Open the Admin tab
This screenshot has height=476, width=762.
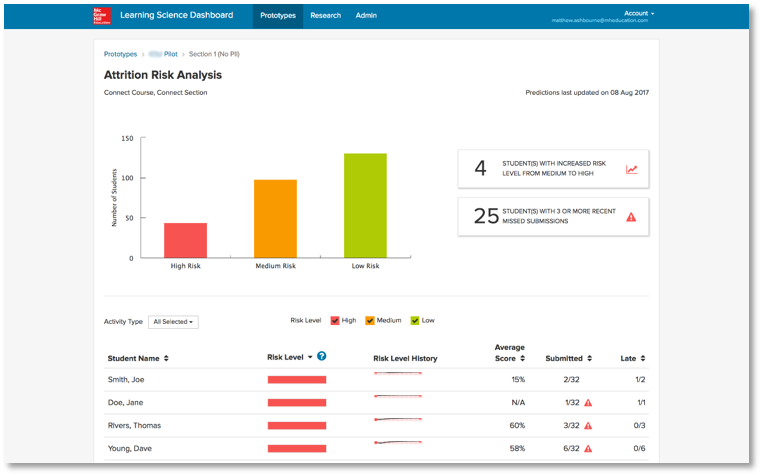366,15
